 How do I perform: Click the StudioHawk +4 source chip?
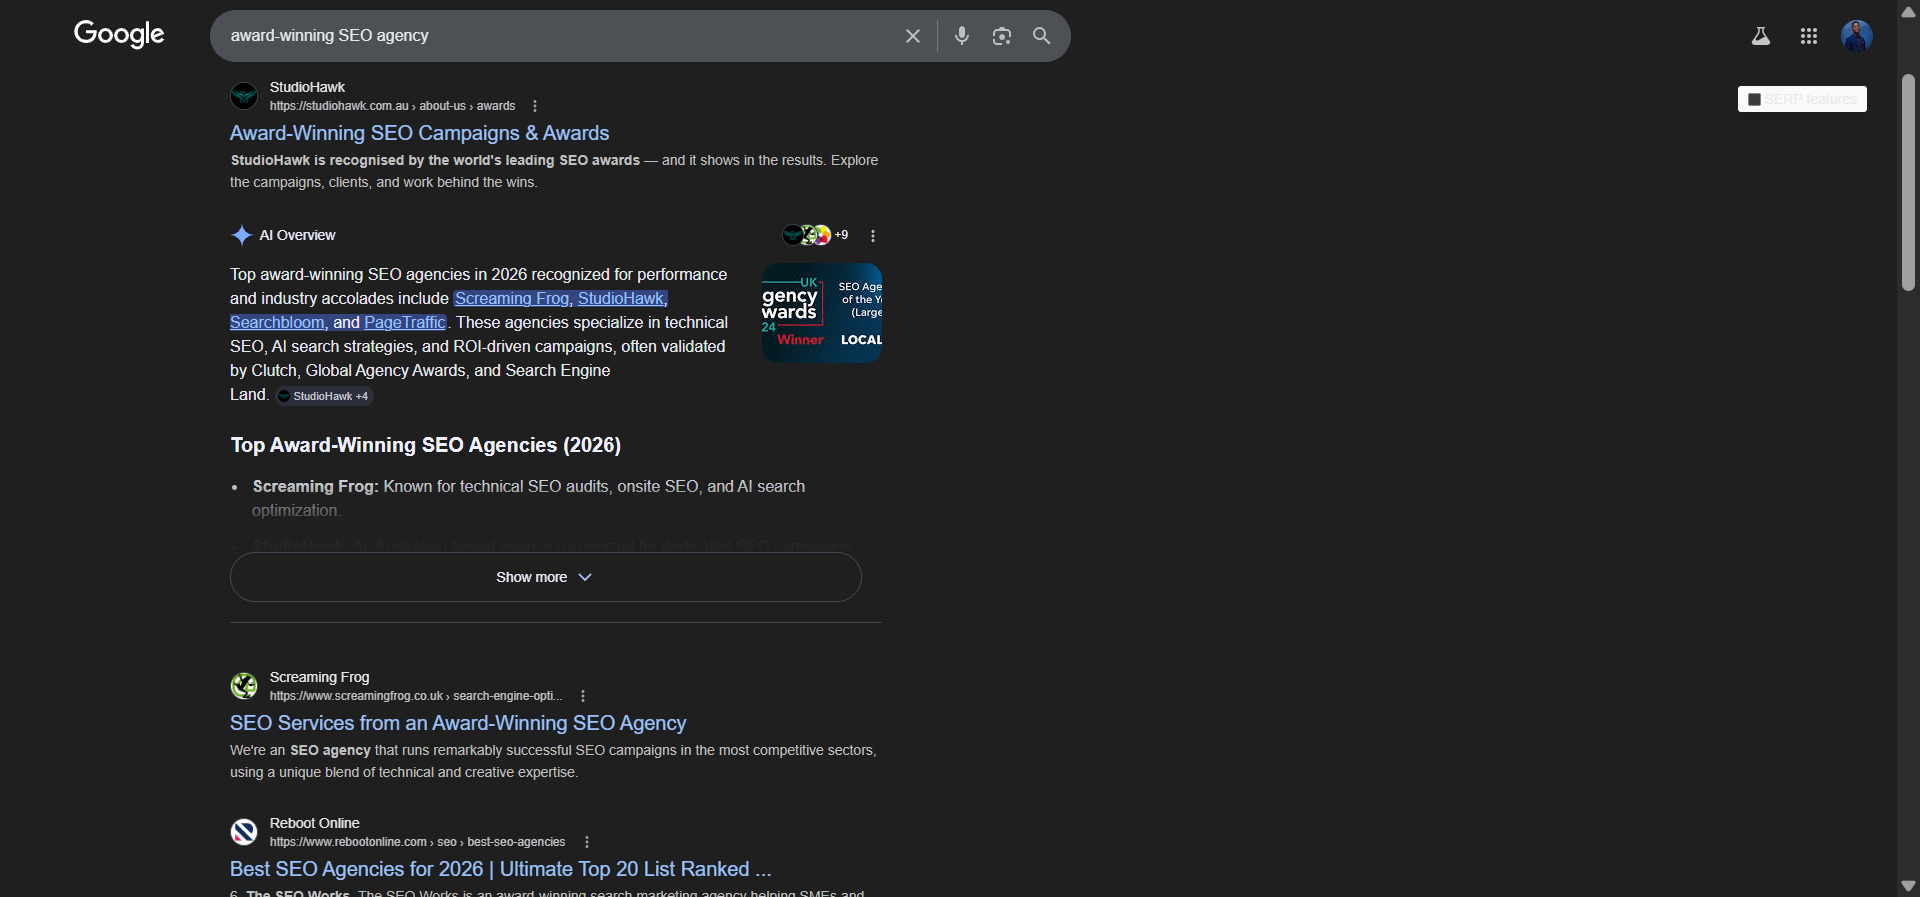324,396
